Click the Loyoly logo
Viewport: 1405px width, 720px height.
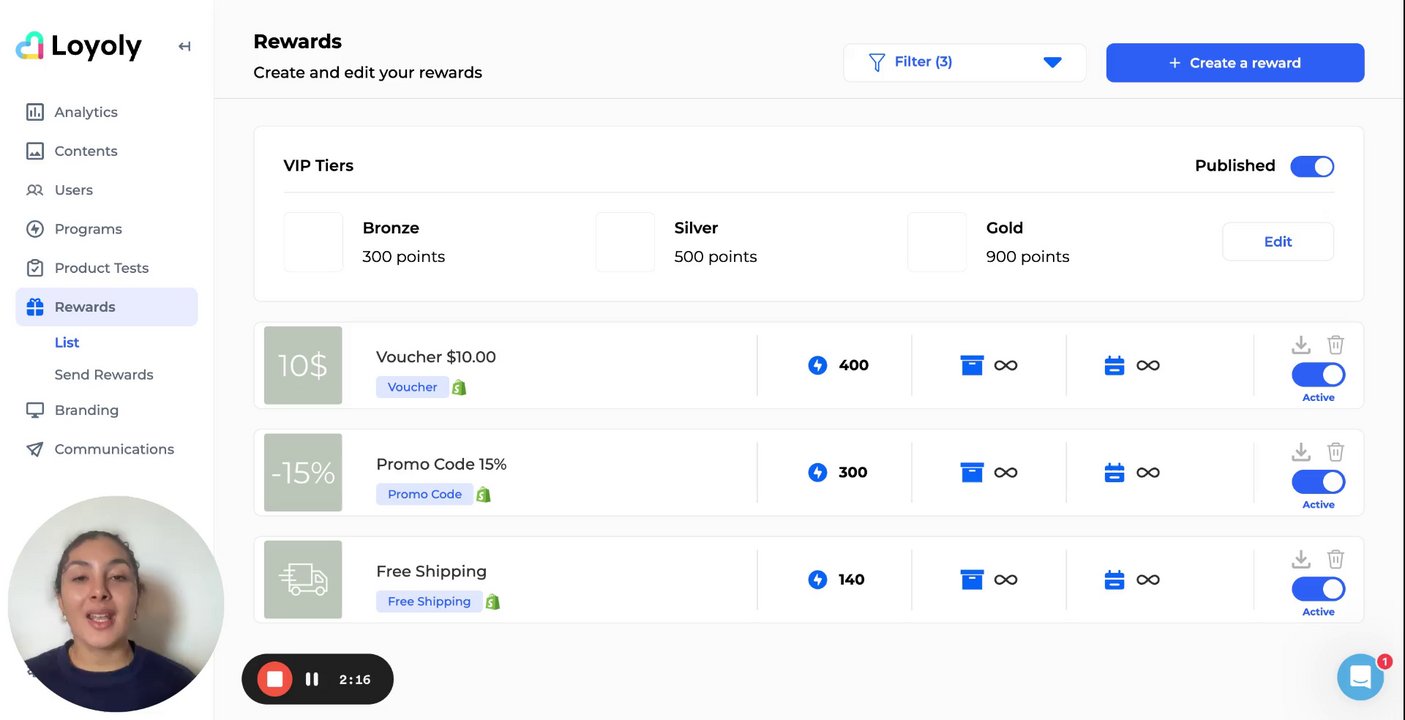pos(79,46)
